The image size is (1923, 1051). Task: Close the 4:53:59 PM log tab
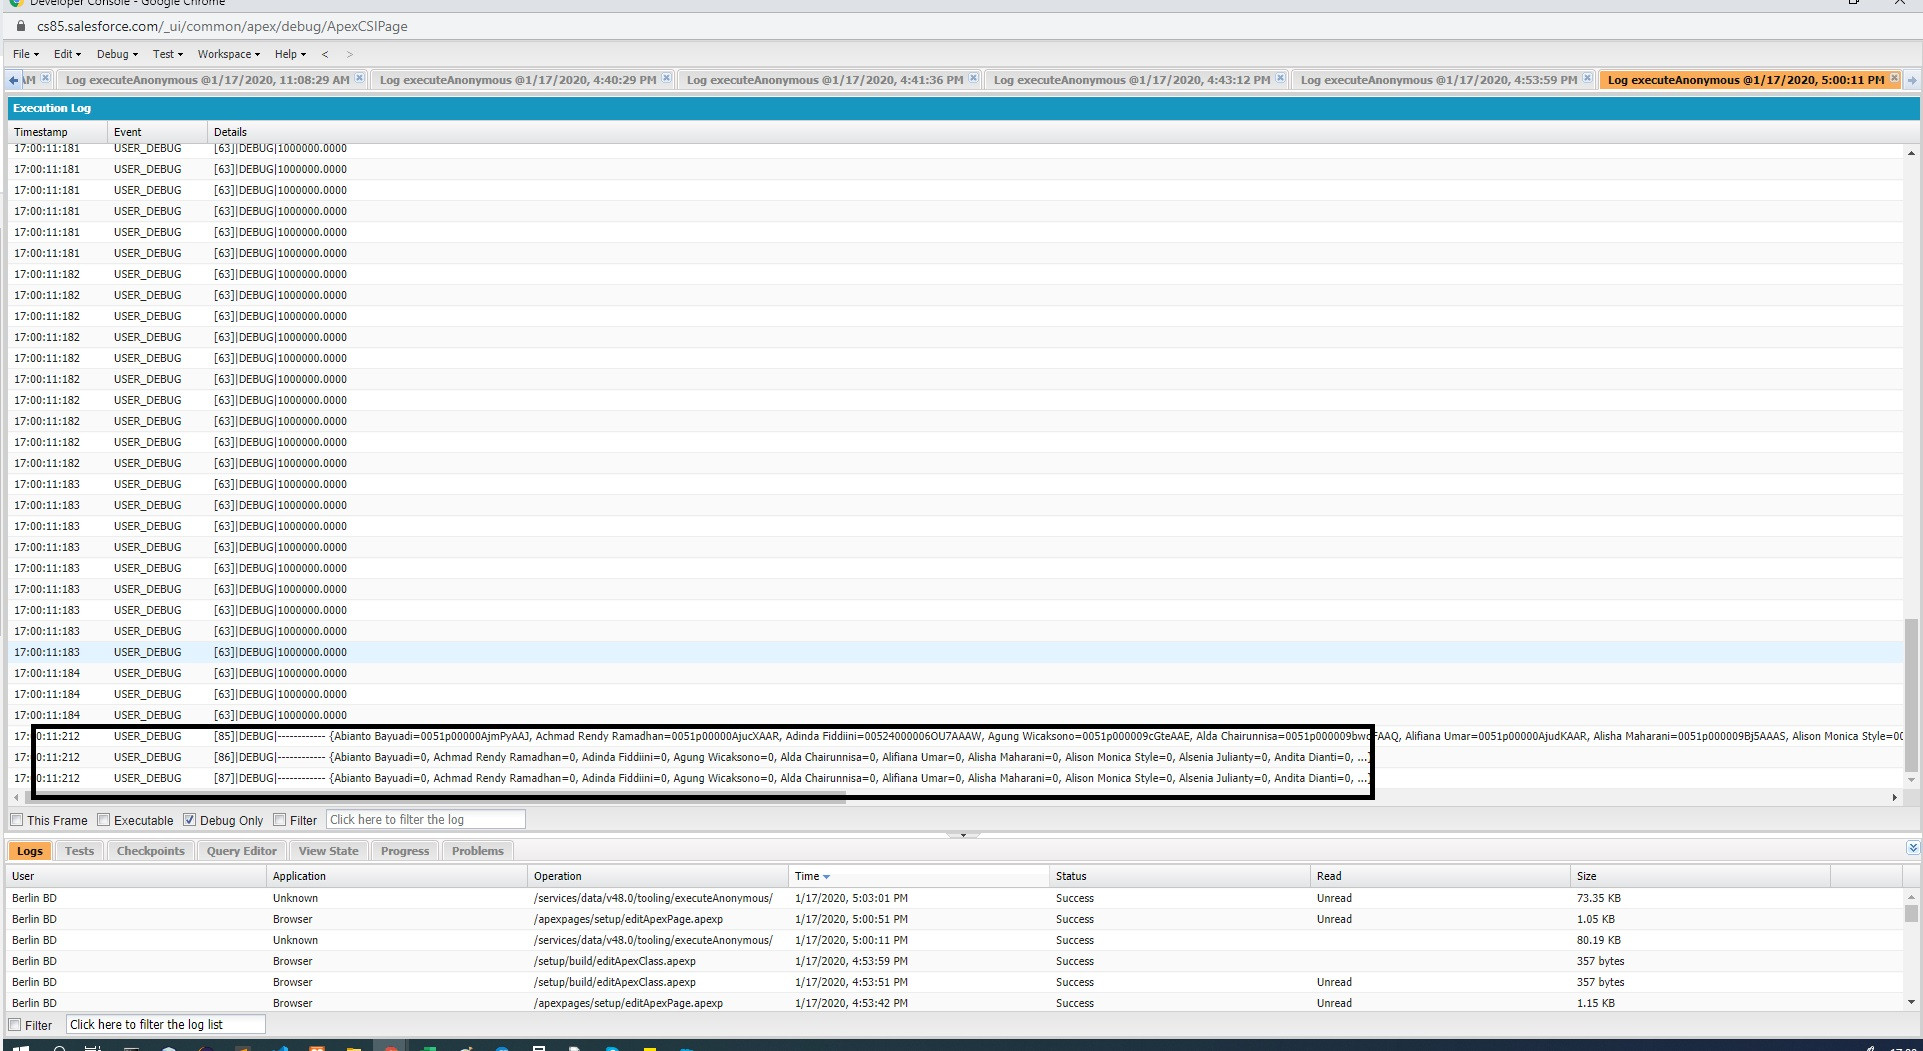click(x=1587, y=78)
